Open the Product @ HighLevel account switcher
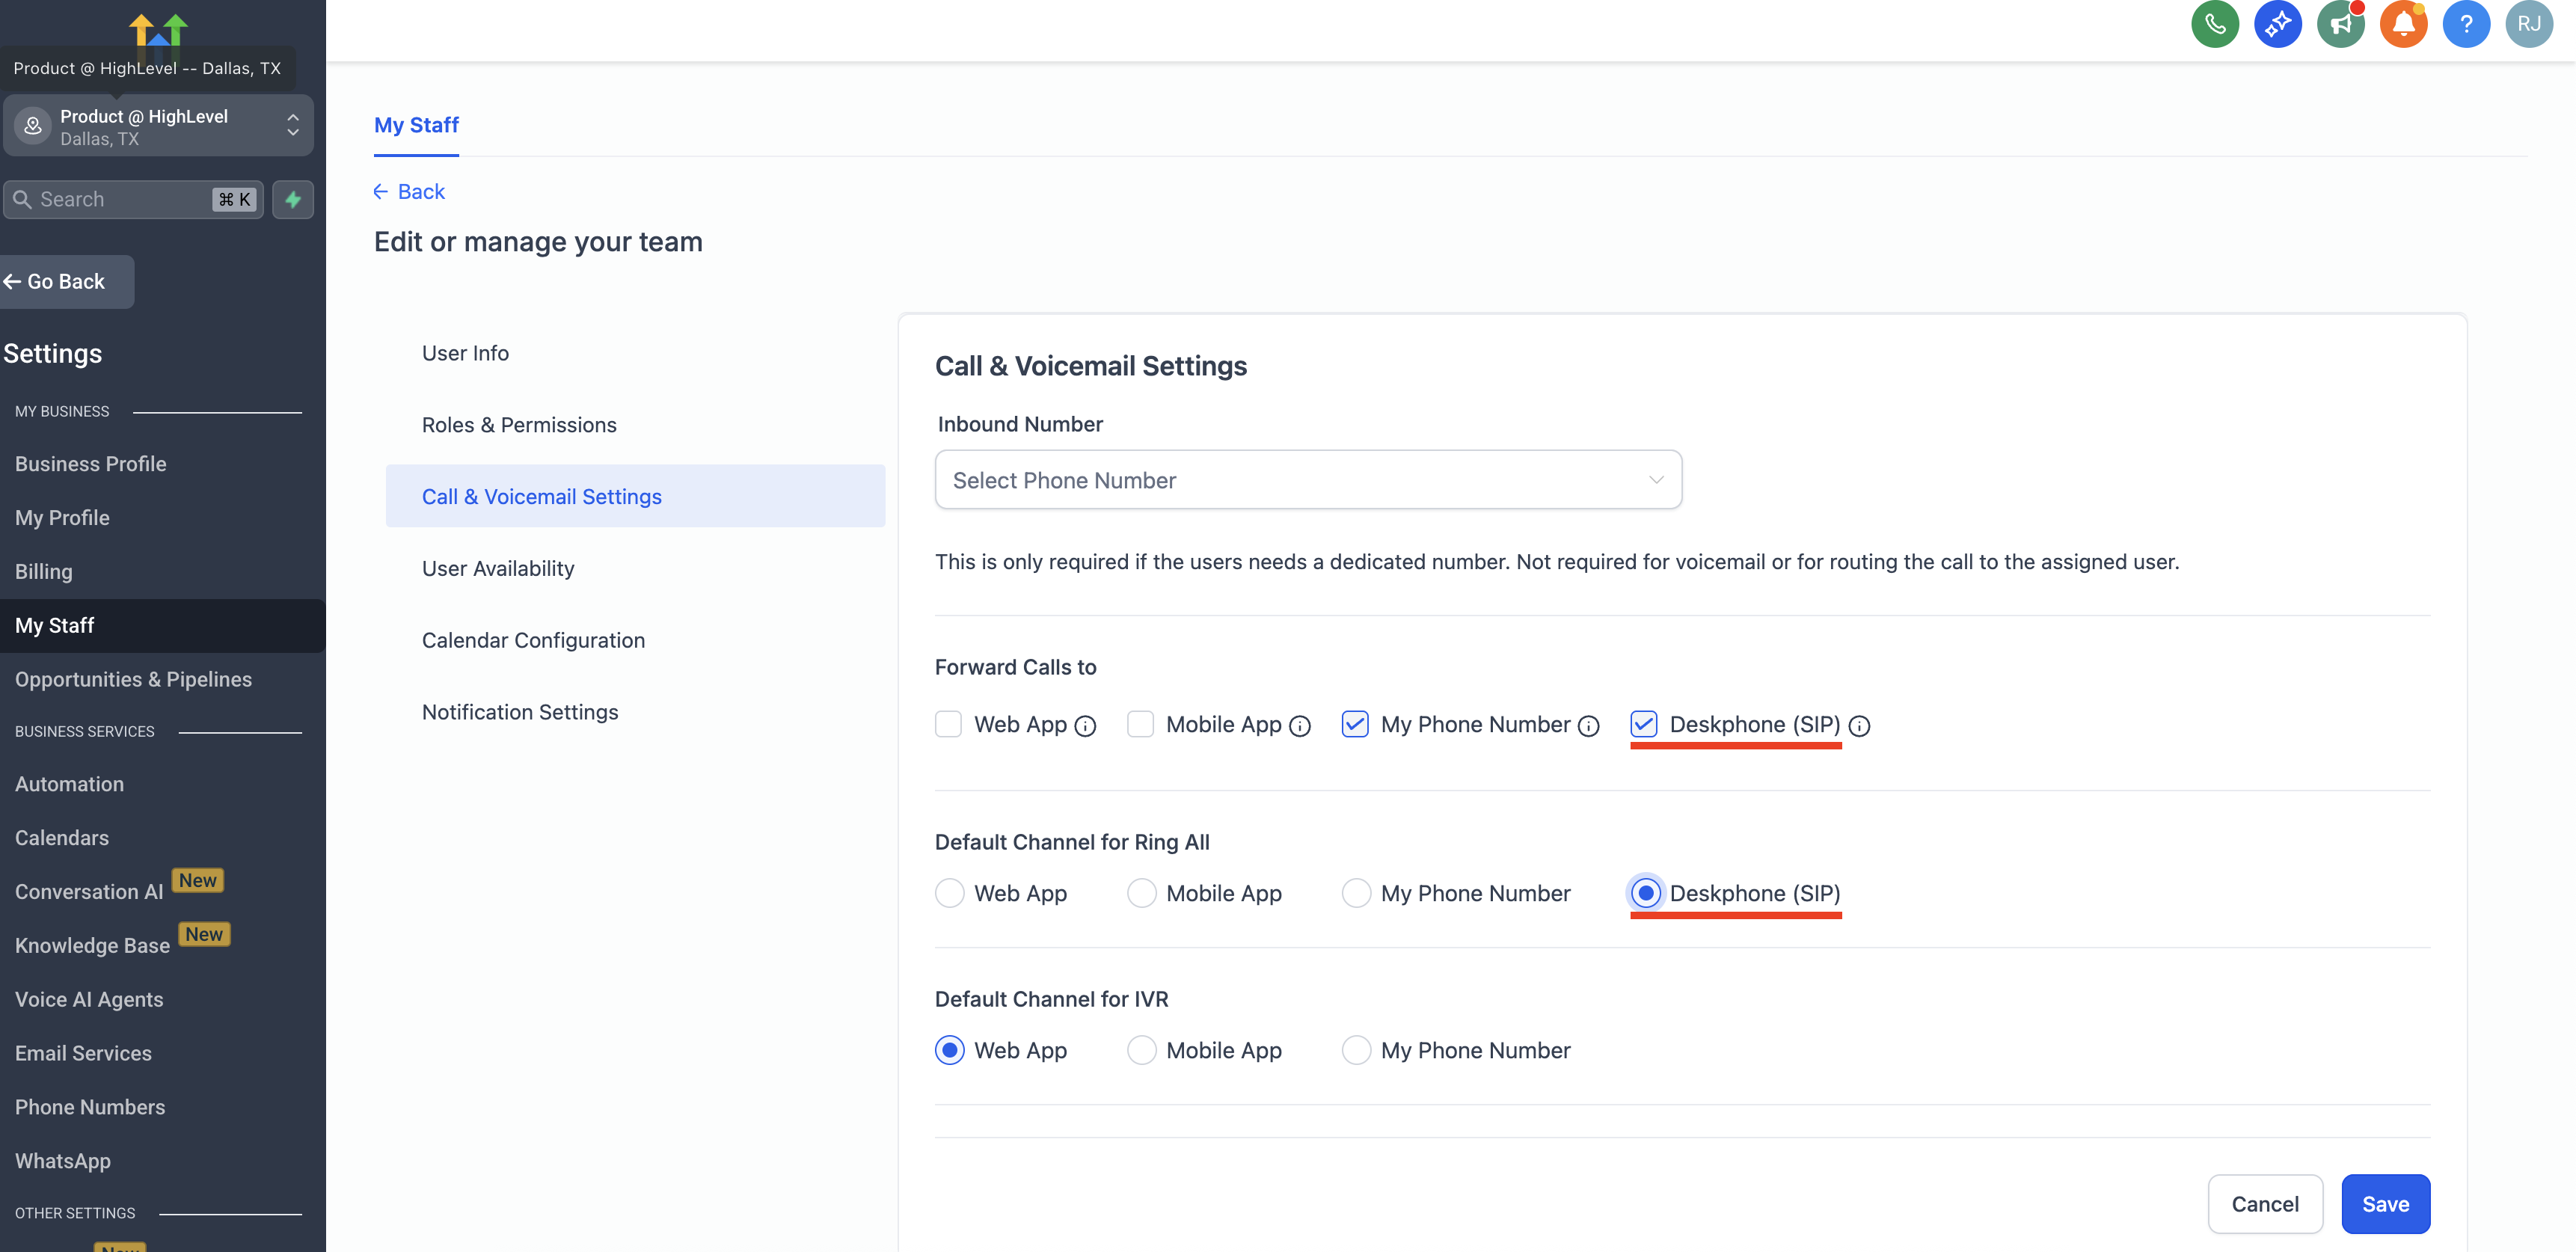 coord(158,126)
